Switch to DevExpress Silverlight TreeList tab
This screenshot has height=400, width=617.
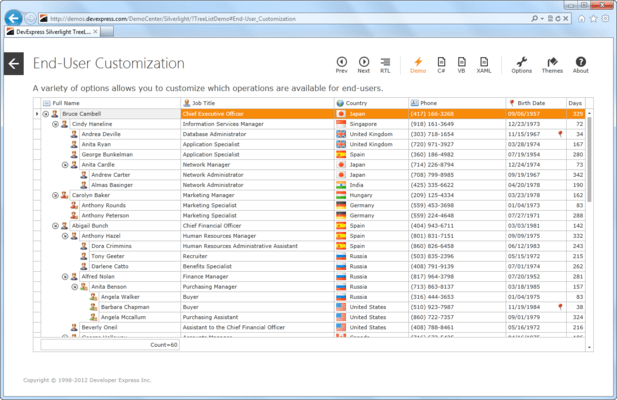(52, 32)
